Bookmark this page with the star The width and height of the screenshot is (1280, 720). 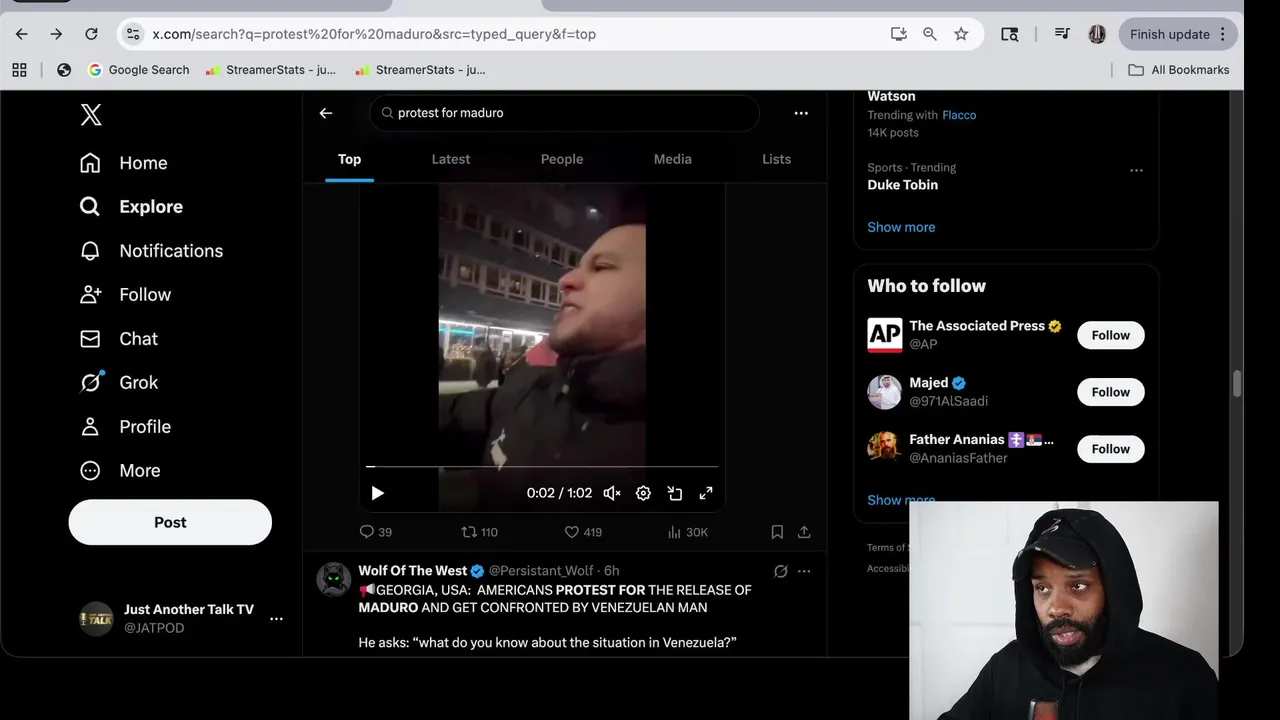coord(961,34)
